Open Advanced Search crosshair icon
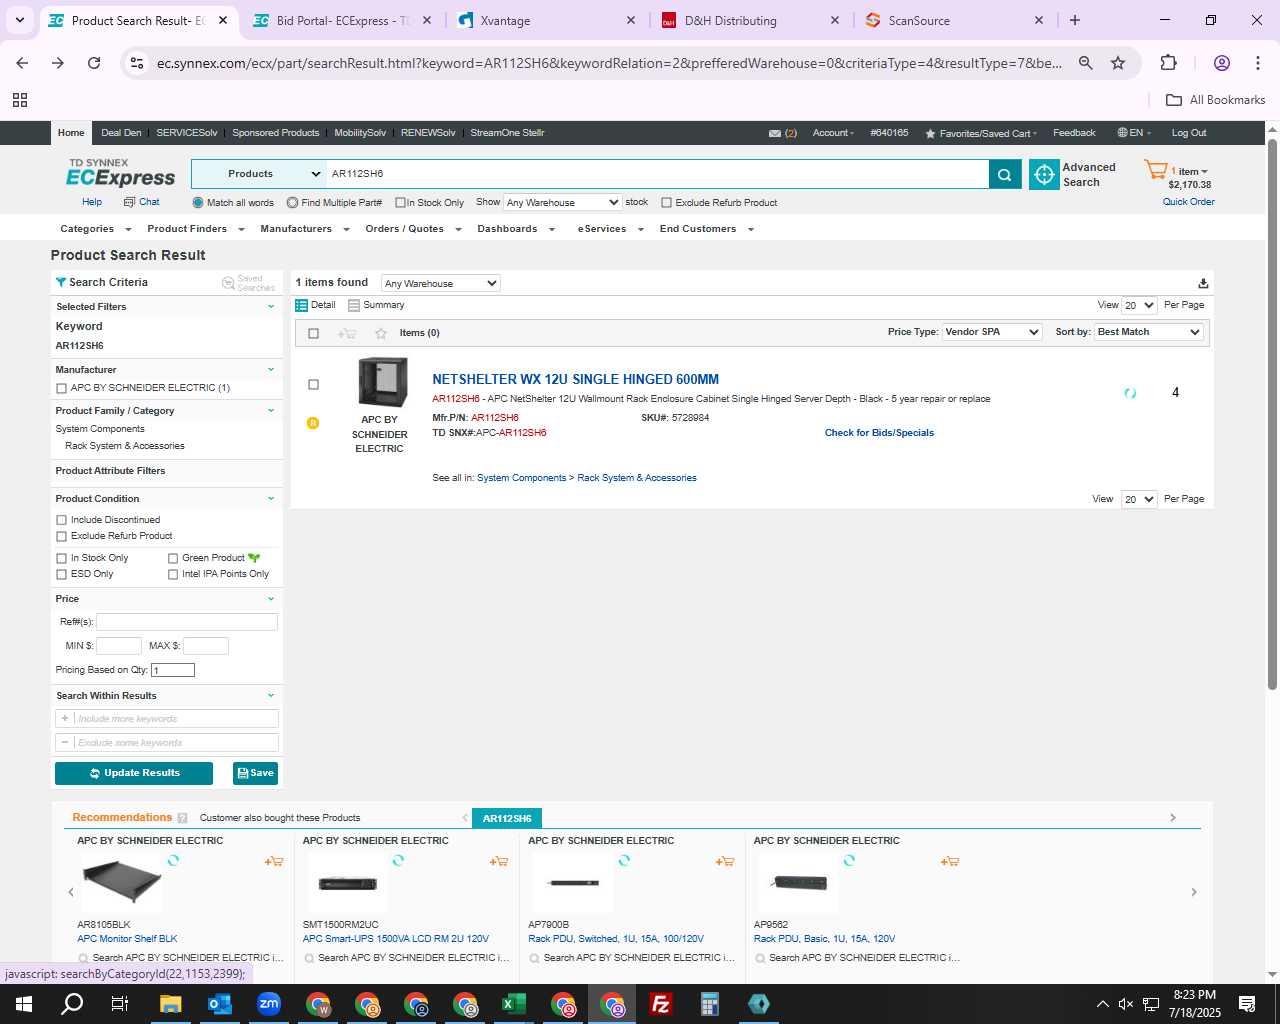Image resolution: width=1280 pixels, height=1024 pixels. [x=1044, y=174]
